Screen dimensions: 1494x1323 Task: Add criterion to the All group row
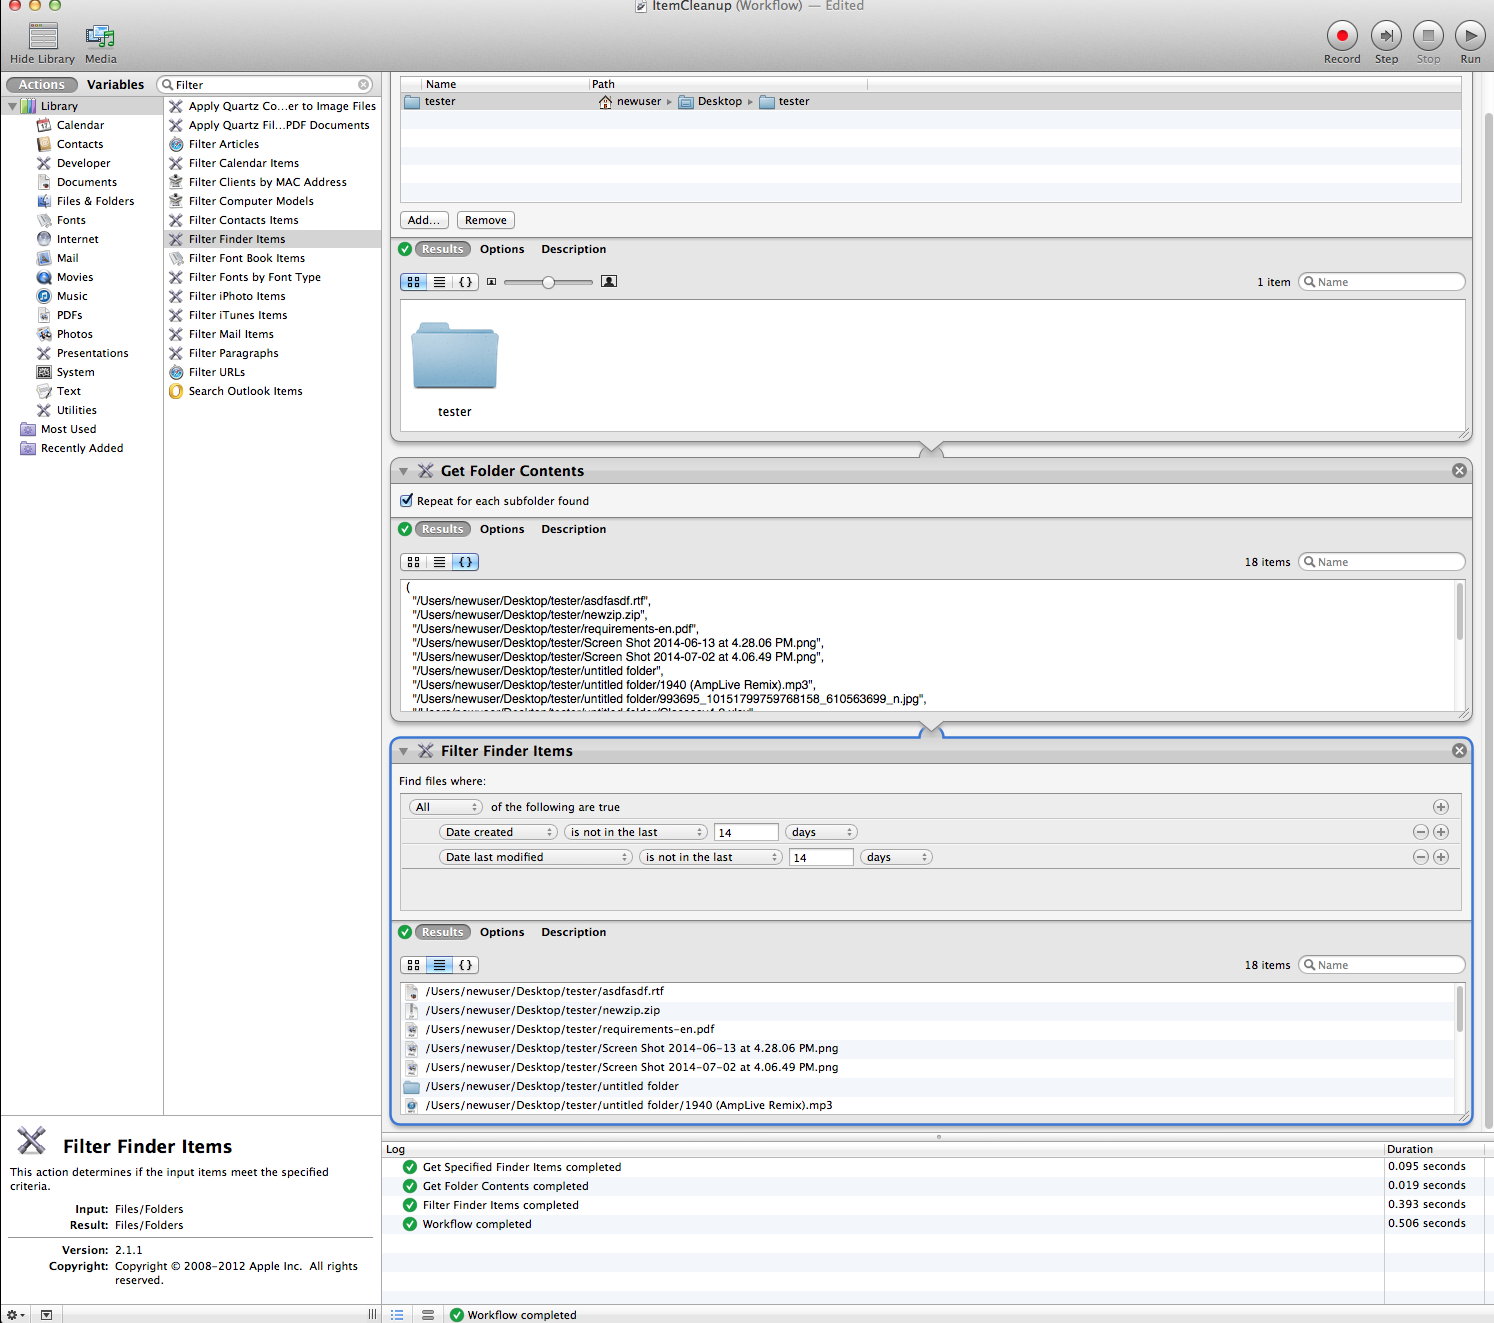point(1441,807)
